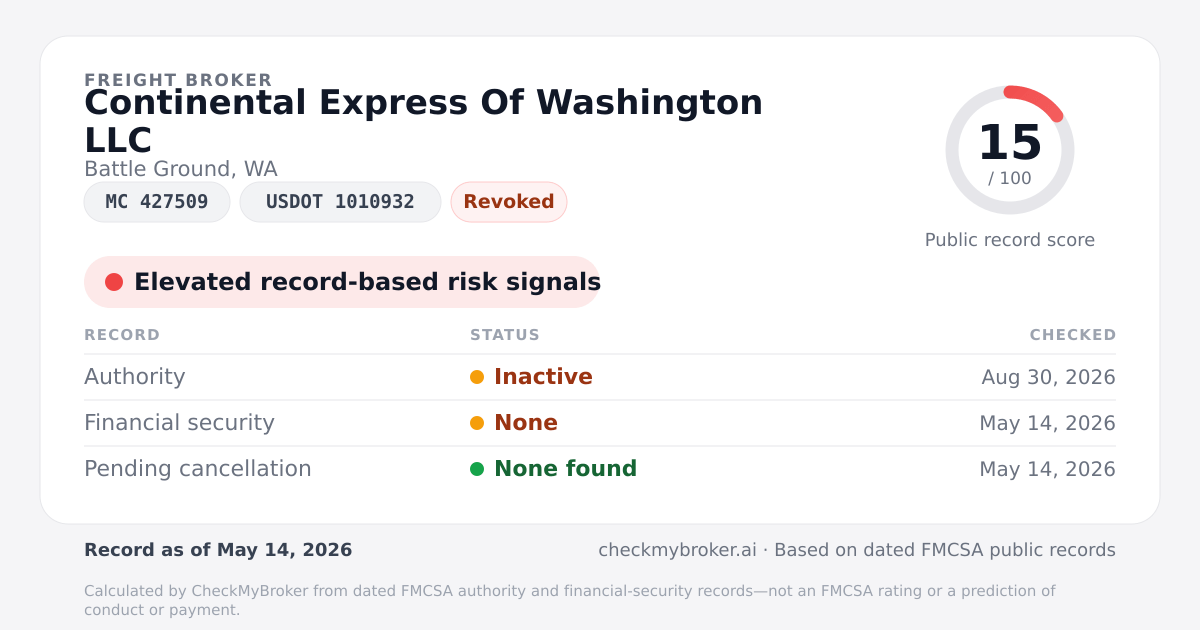Select the Pending cancellation row label
The width and height of the screenshot is (1200, 630).
click(198, 469)
